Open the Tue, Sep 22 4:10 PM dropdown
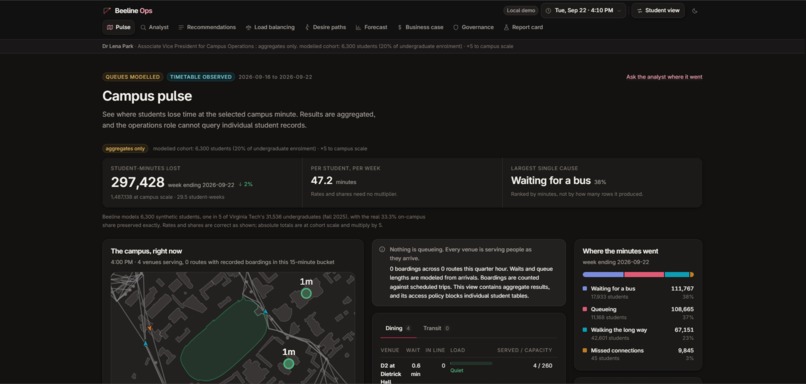 [x=583, y=11]
